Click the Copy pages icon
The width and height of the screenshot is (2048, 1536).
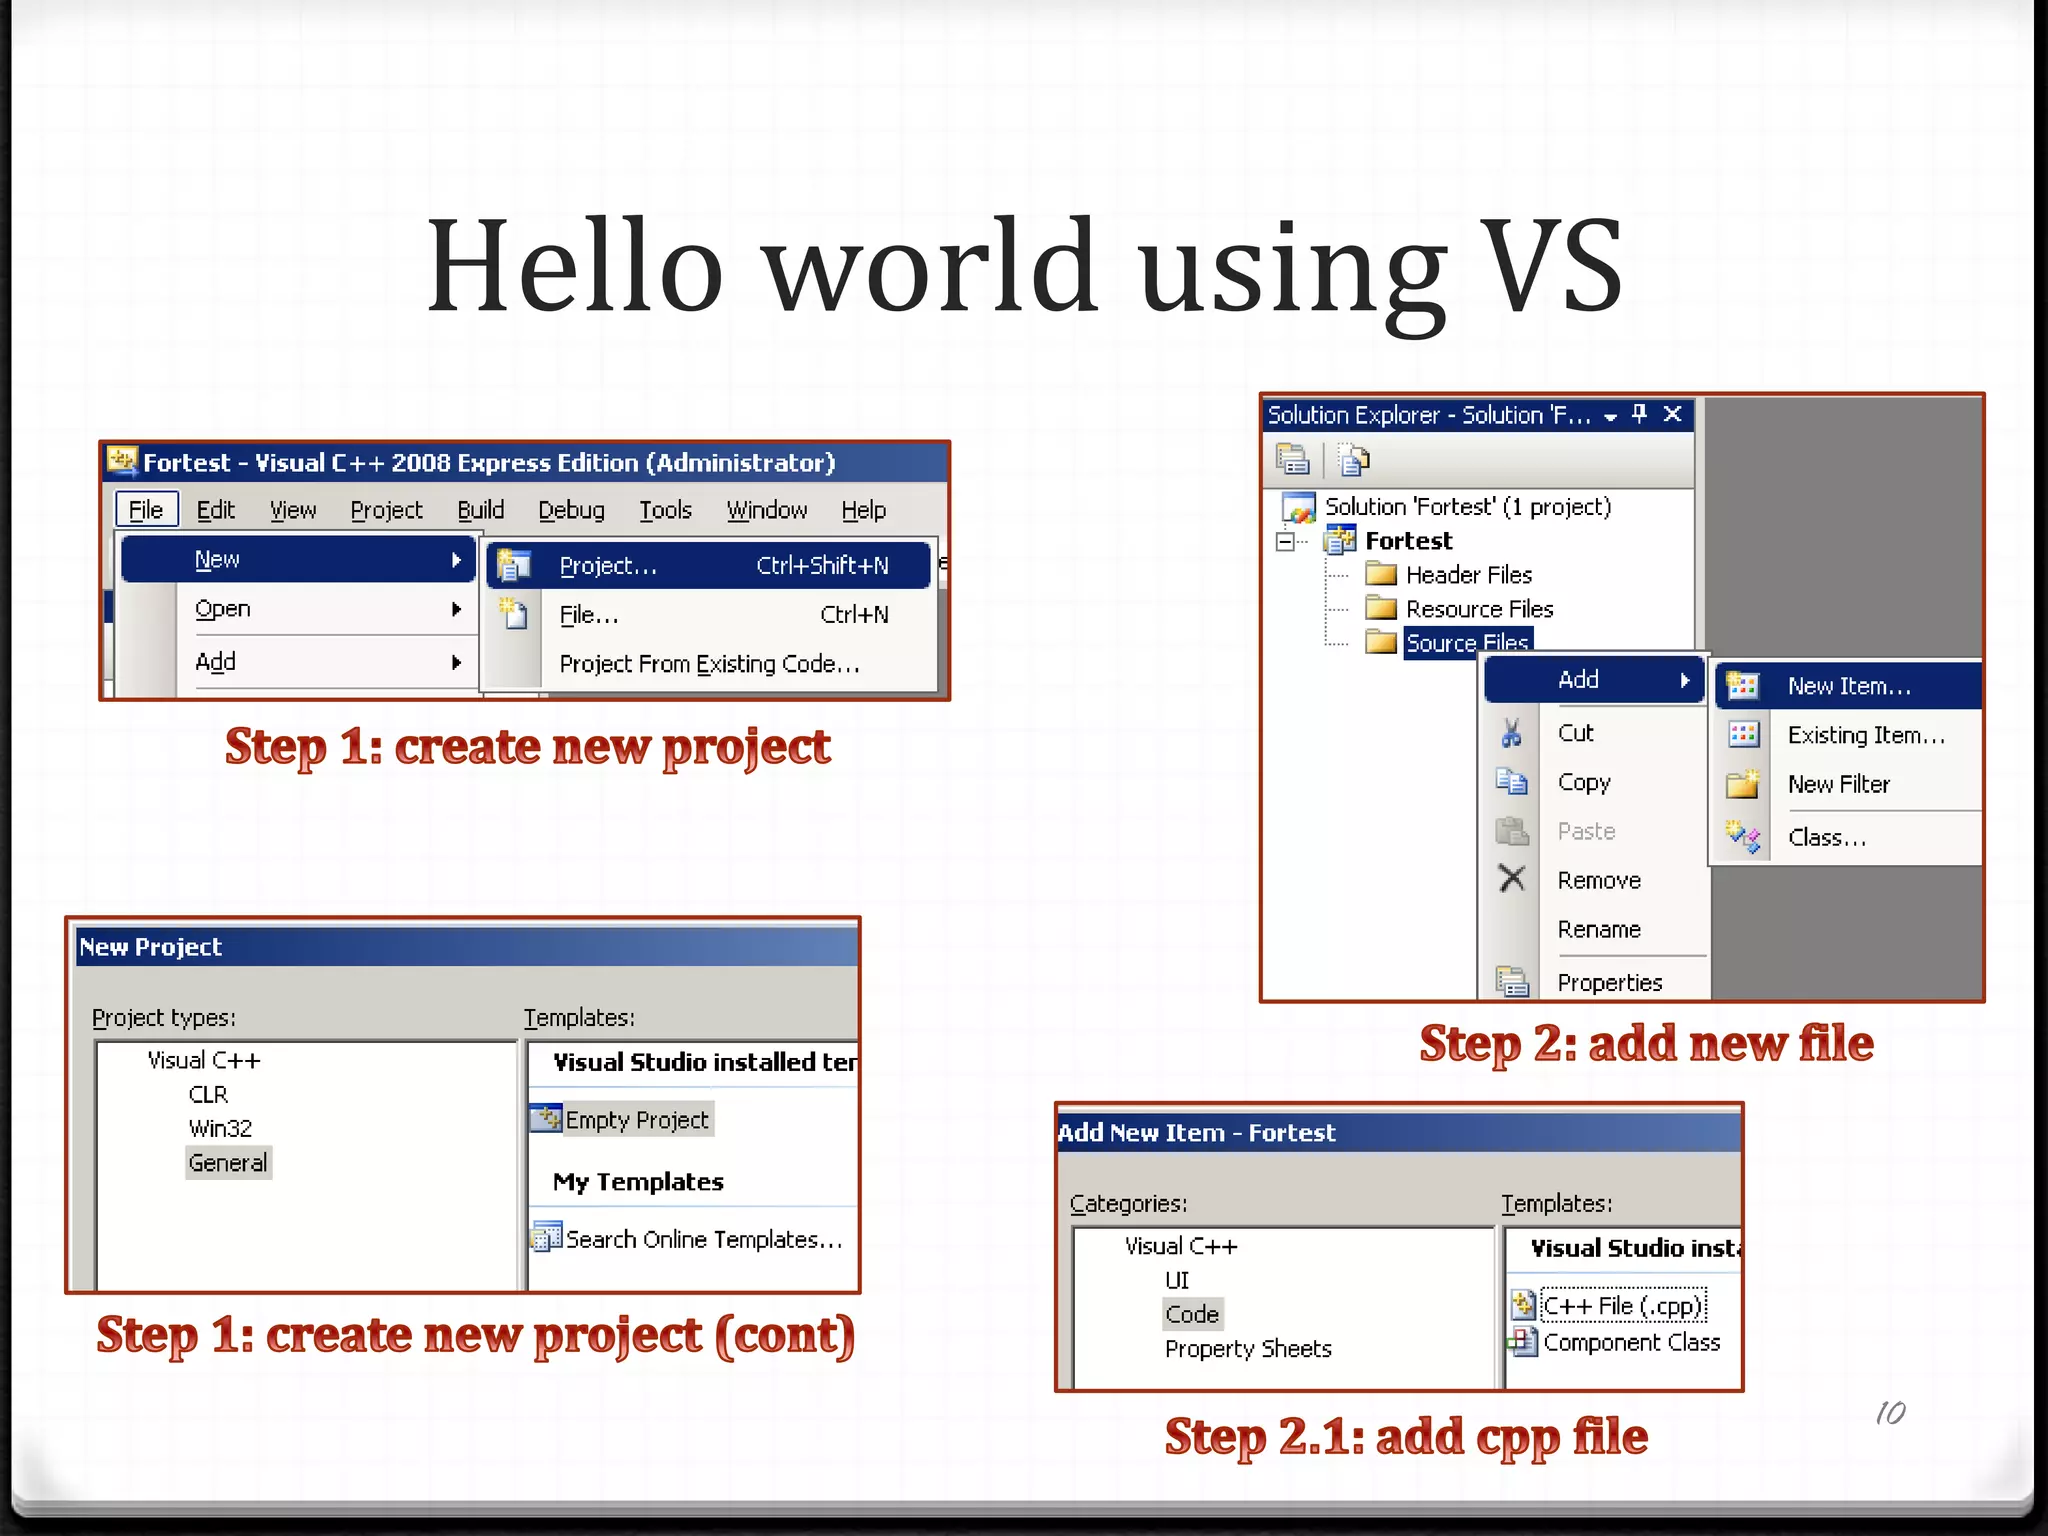(1512, 781)
